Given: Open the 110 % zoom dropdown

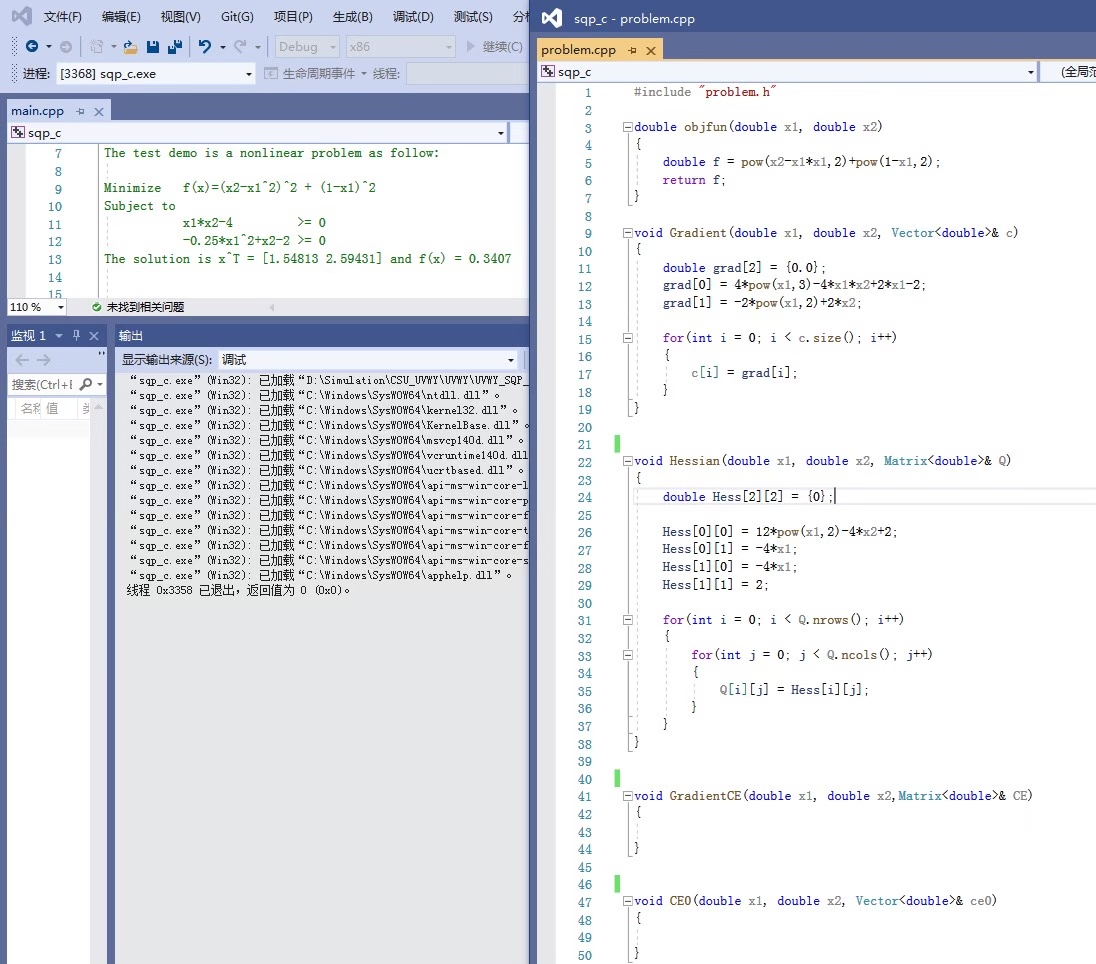Looking at the screenshot, I should click(61, 307).
